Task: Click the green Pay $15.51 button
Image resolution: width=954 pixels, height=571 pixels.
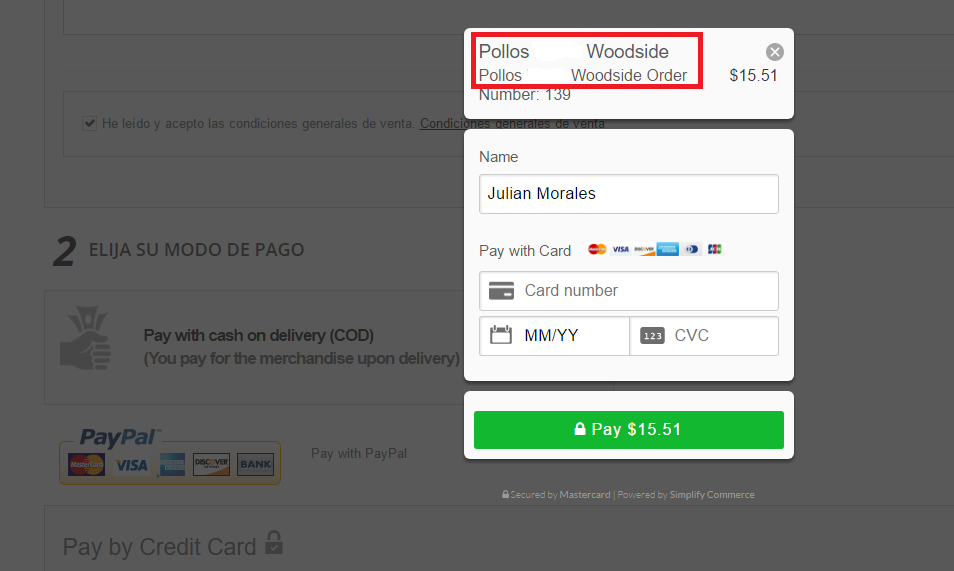Action: [x=628, y=430]
